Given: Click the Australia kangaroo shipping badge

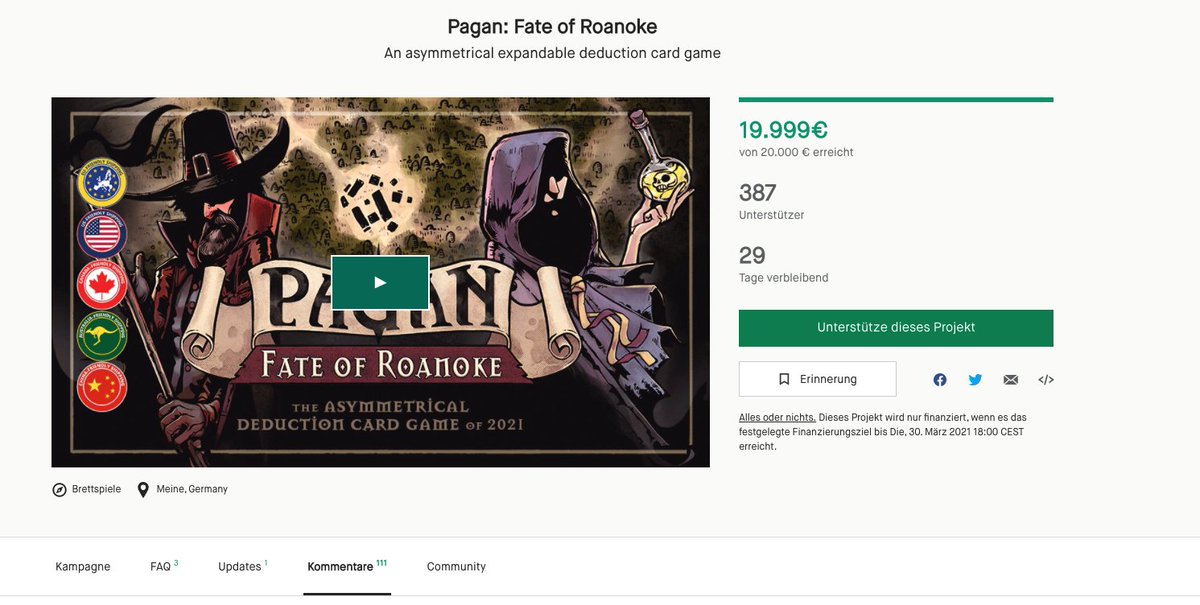Looking at the screenshot, I should pos(102,337).
